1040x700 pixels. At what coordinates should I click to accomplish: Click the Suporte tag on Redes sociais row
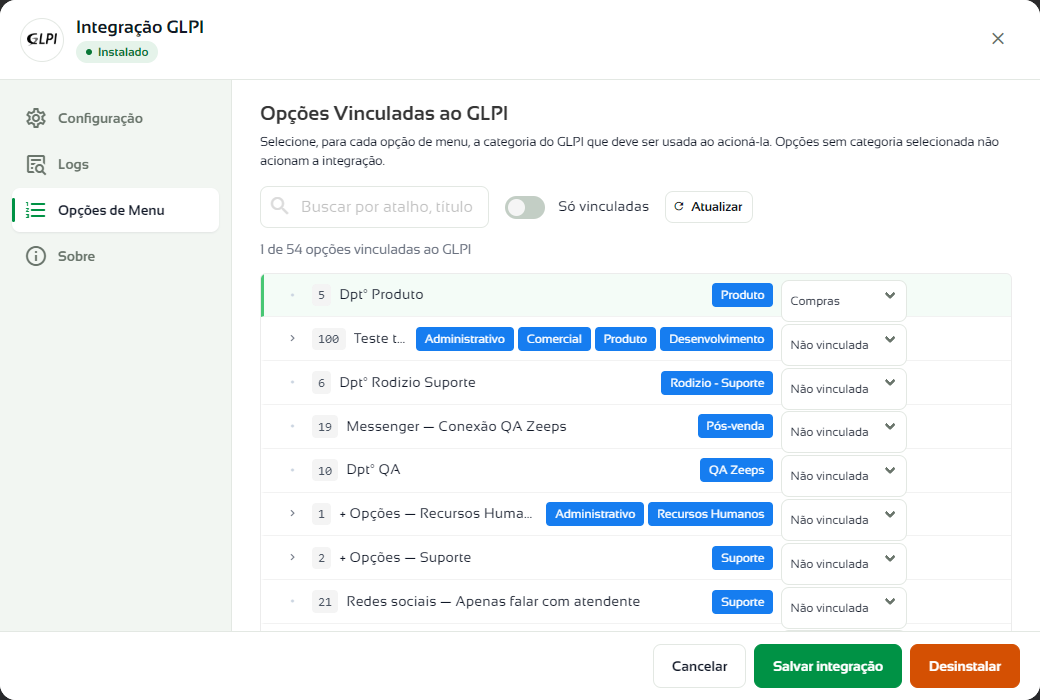point(742,602)
